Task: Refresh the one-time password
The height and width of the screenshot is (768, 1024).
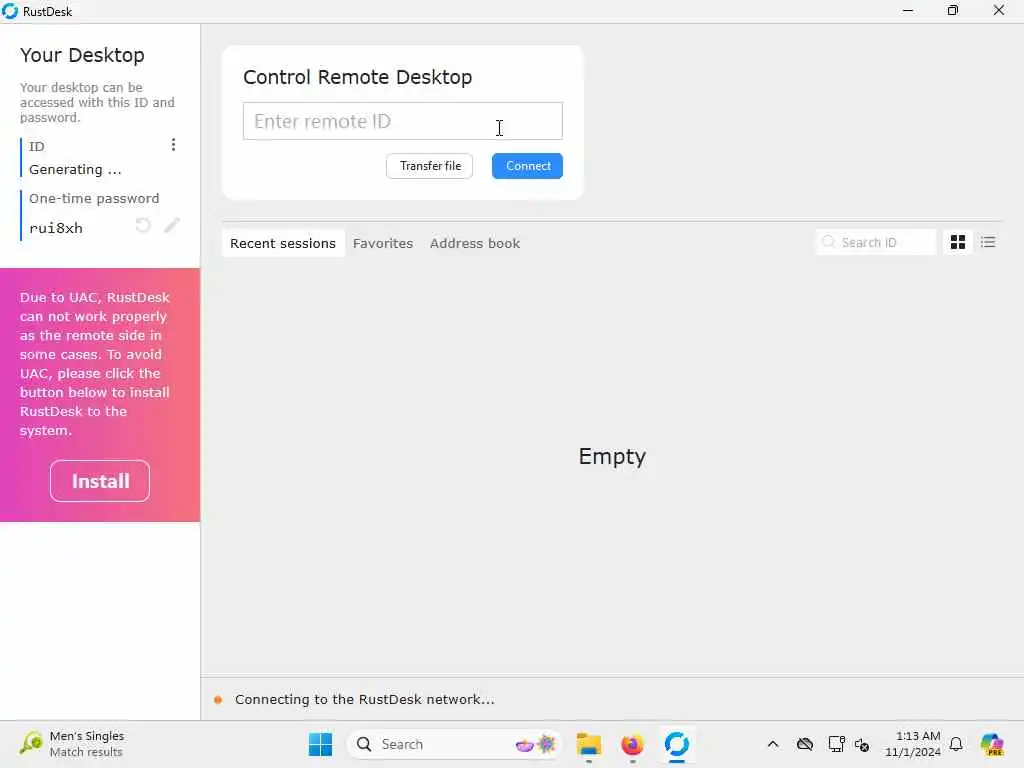Action: pos(143,225)
